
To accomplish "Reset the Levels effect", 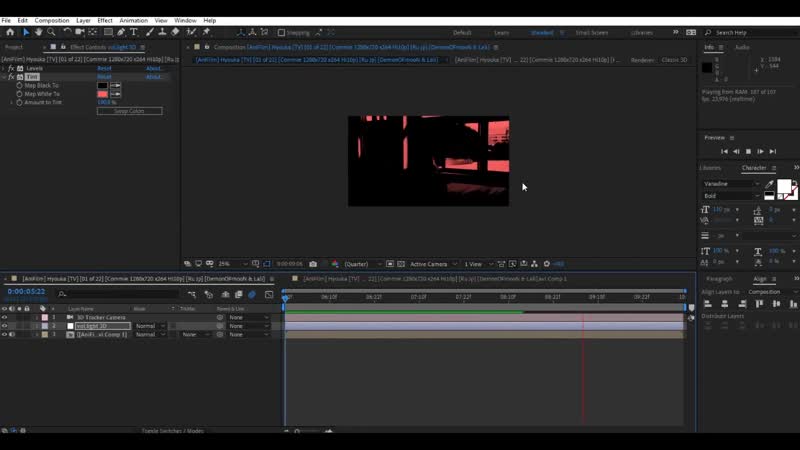I will pos(104,68).
